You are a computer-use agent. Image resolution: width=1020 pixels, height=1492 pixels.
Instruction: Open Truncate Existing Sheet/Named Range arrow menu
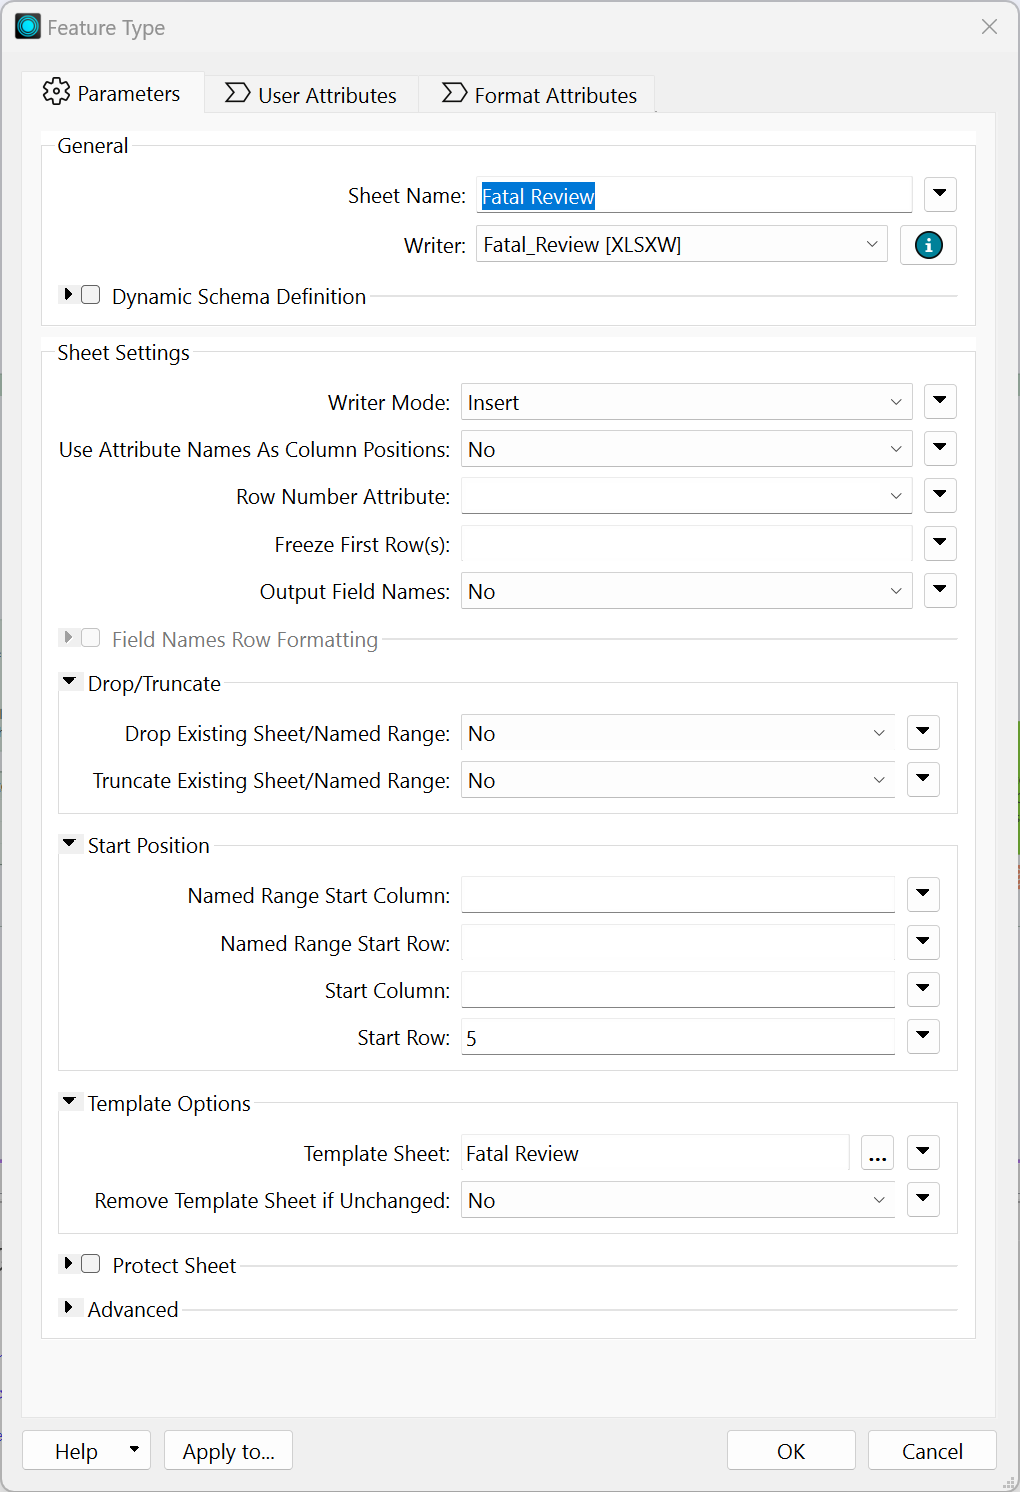point(923,779)
